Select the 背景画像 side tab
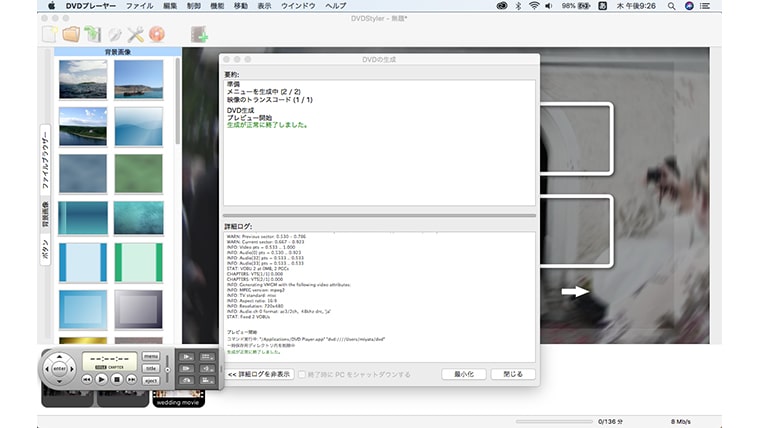The height and width of the screenshot is (428, 760). click(45, 215)
